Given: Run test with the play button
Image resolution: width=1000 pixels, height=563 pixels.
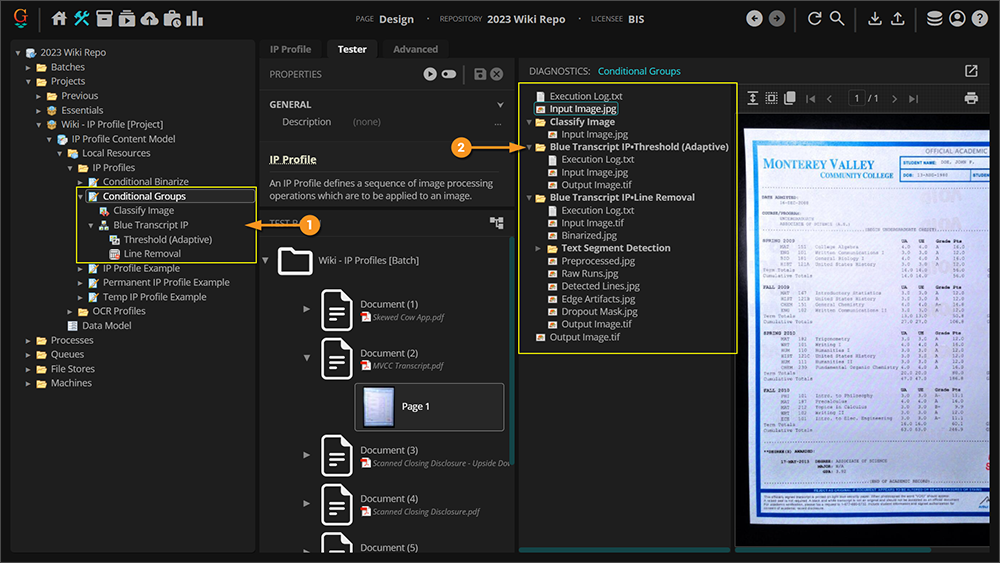Looking at the screenshot, I should [430, 74].
